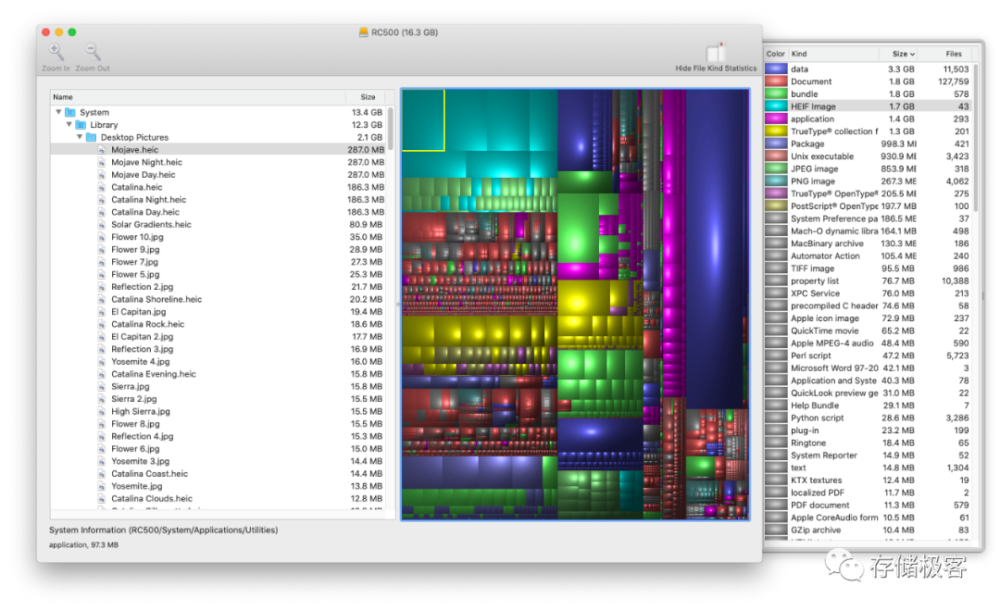Collapse the System folder disclosure triangle
1000x611 pixels.
click(x=59, y=113)
